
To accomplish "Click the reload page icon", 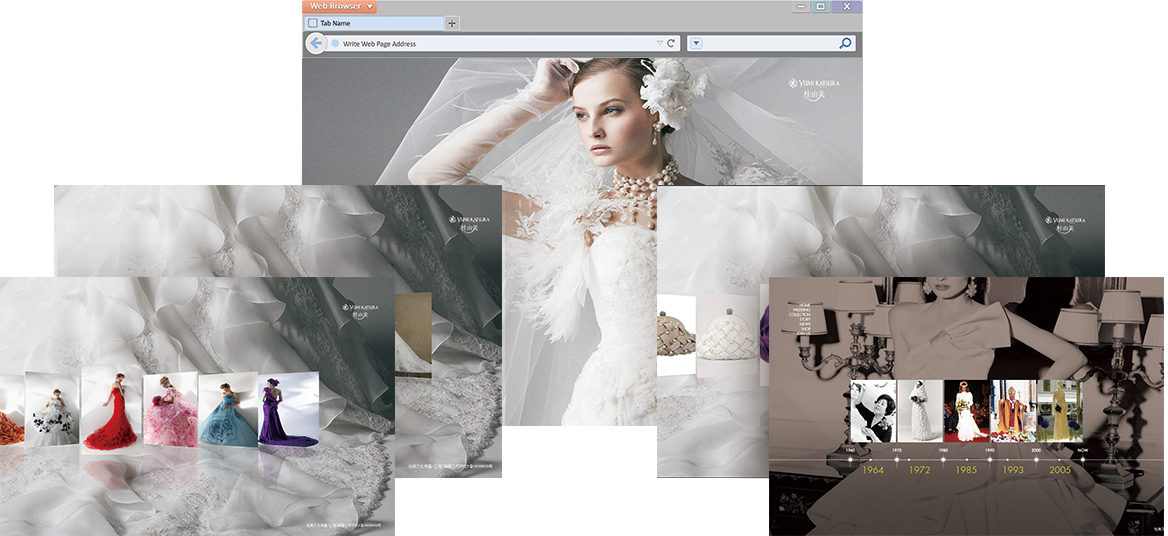I will pyautogui.click(x=671, y=43).
